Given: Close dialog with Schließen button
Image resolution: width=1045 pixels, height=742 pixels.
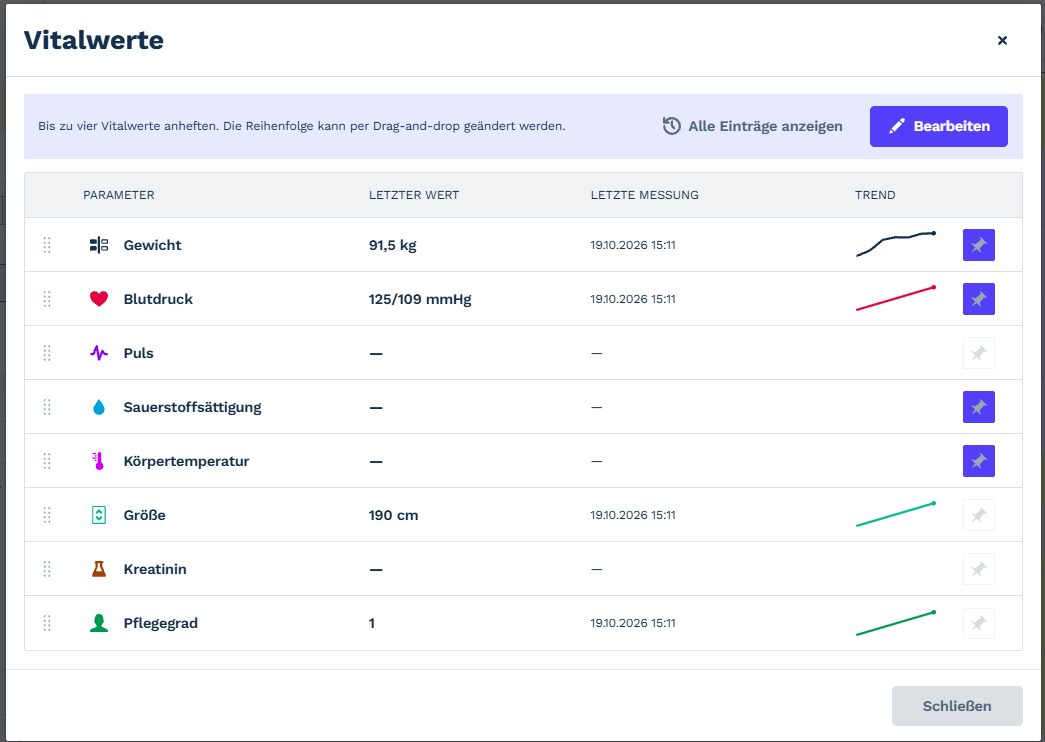Looking at the screenshot, I should point(957,705).
